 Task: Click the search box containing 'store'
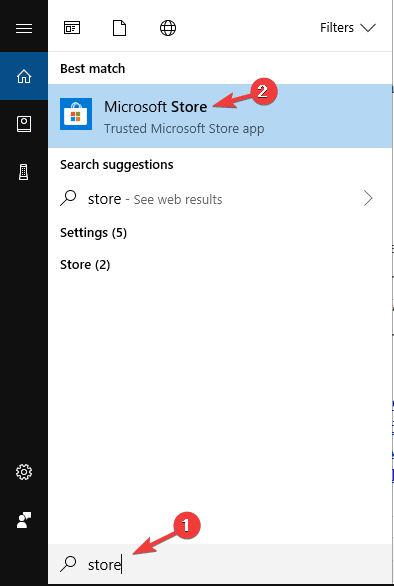click(220, 564)
